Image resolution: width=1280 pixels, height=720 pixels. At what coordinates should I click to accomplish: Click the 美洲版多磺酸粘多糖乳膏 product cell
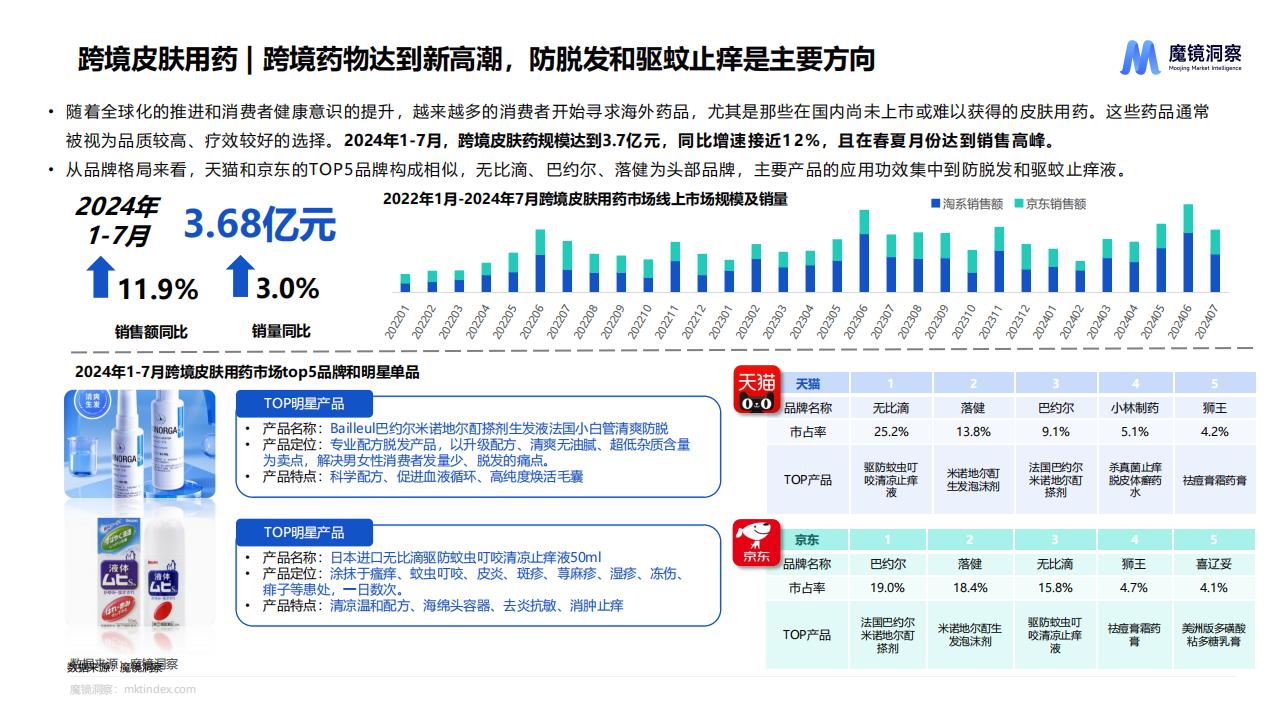pos(1212,635)
